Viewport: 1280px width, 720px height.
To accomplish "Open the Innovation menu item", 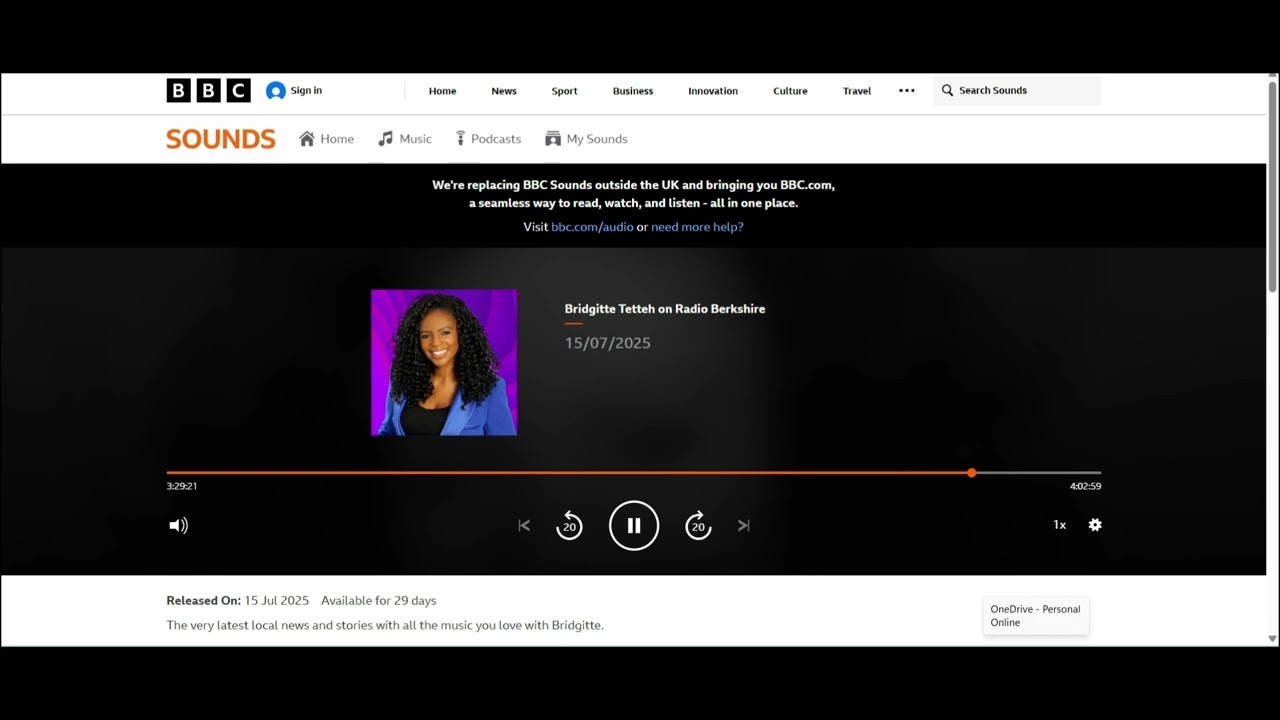I will 713,91.
